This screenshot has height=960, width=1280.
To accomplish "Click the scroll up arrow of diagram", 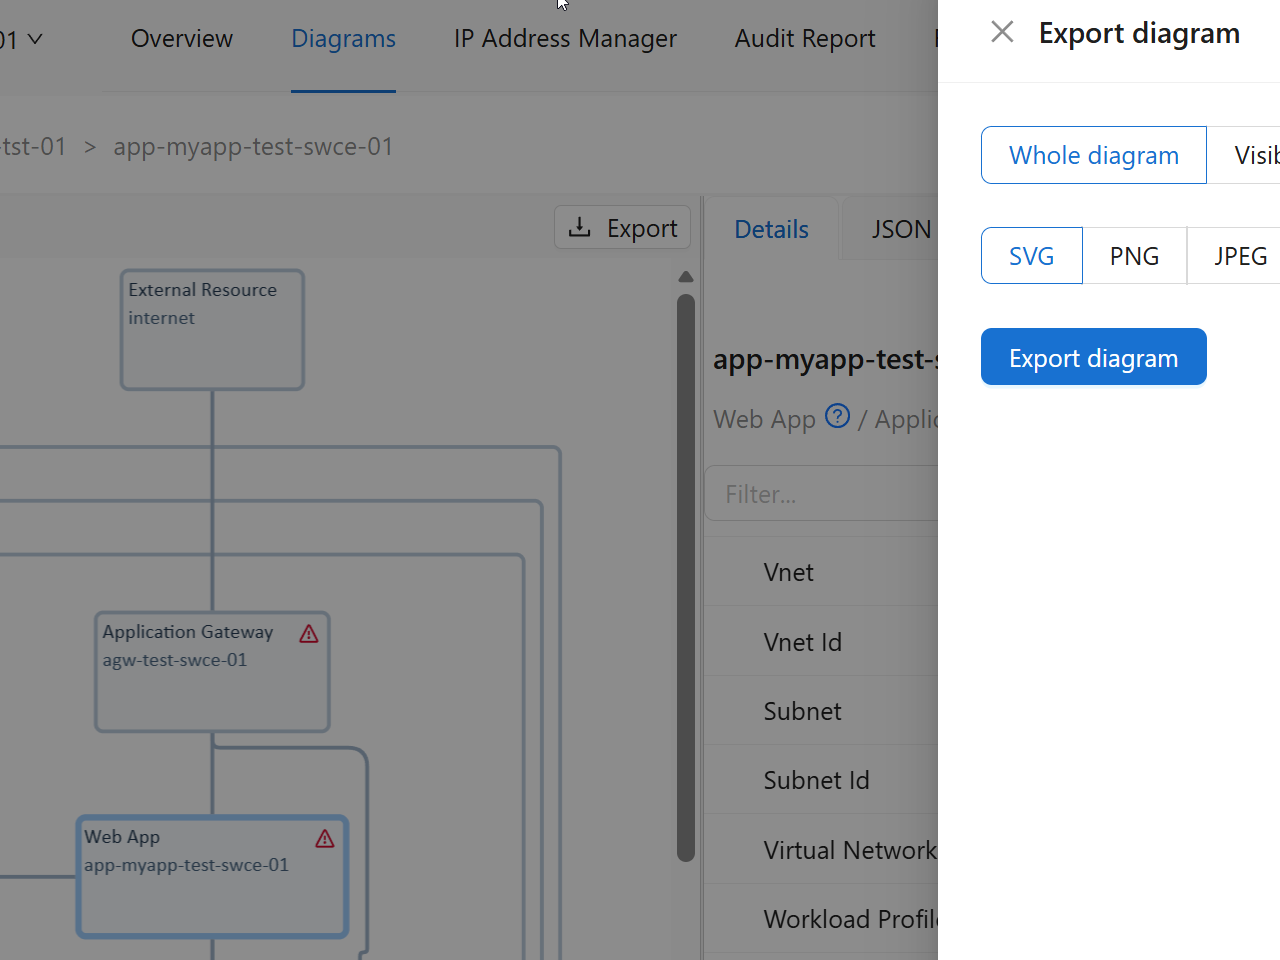I will [x=685, y=277].
